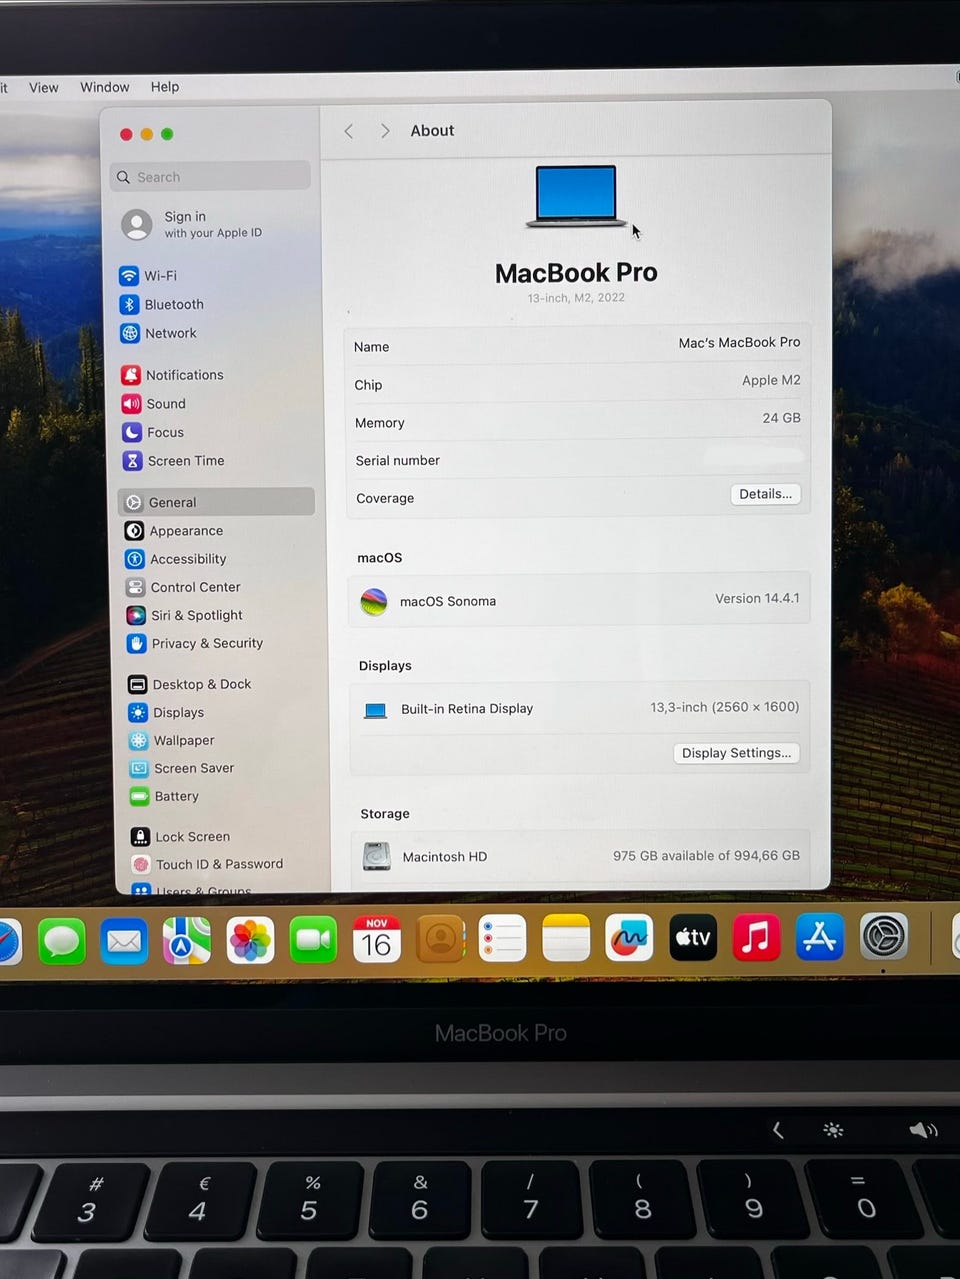960x1279 pixels.
Task: Open Contacts from the Dock
Action: tap(440, 940)
